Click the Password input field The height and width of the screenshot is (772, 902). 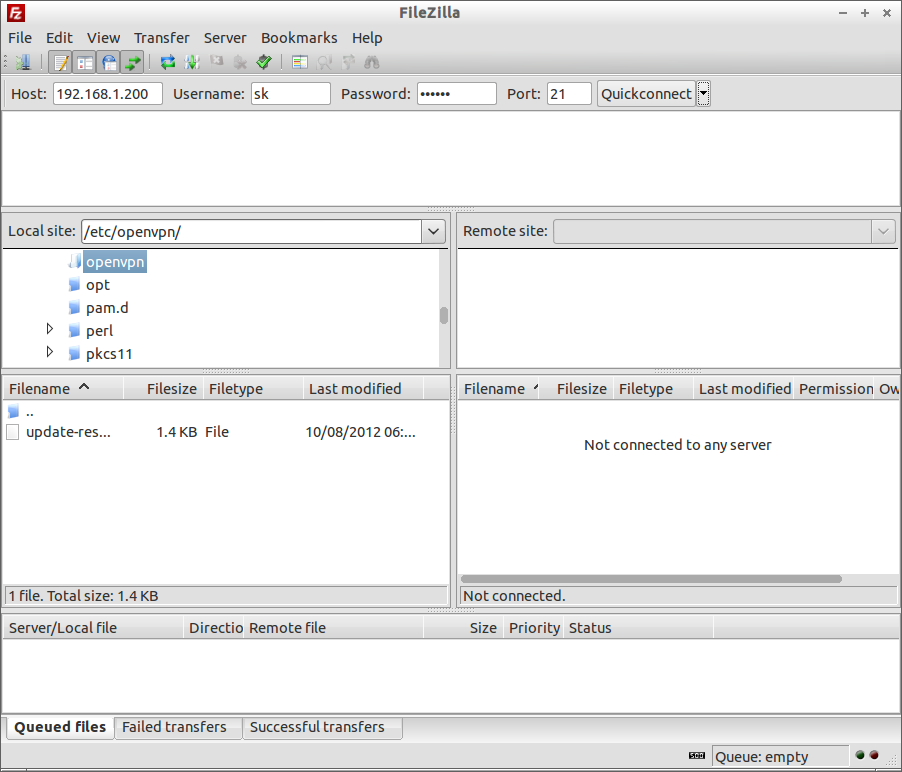coord(457,93)
